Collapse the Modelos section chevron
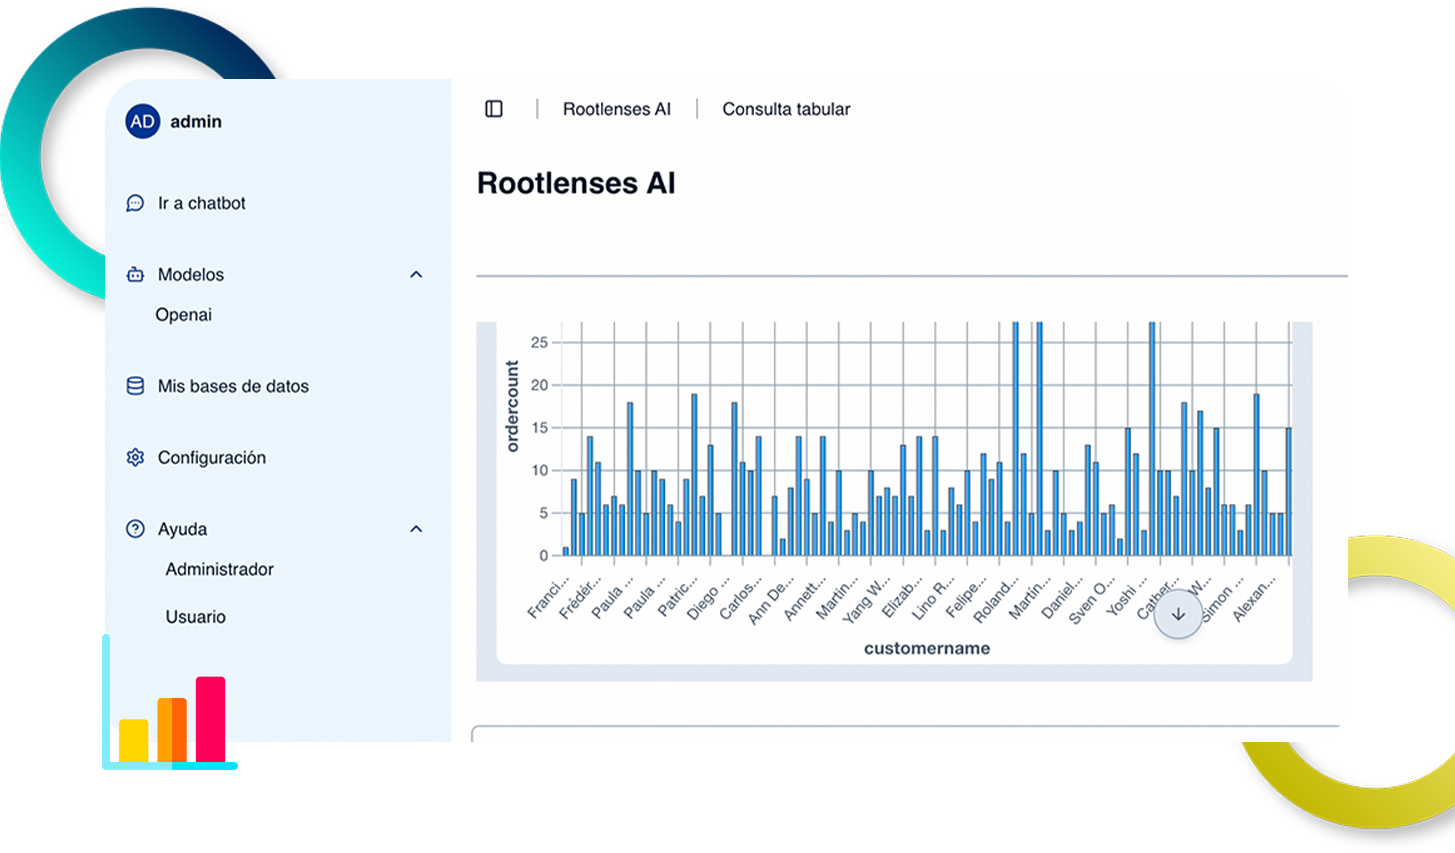This screenshot has height=853, width=1455. pos(416,274)
